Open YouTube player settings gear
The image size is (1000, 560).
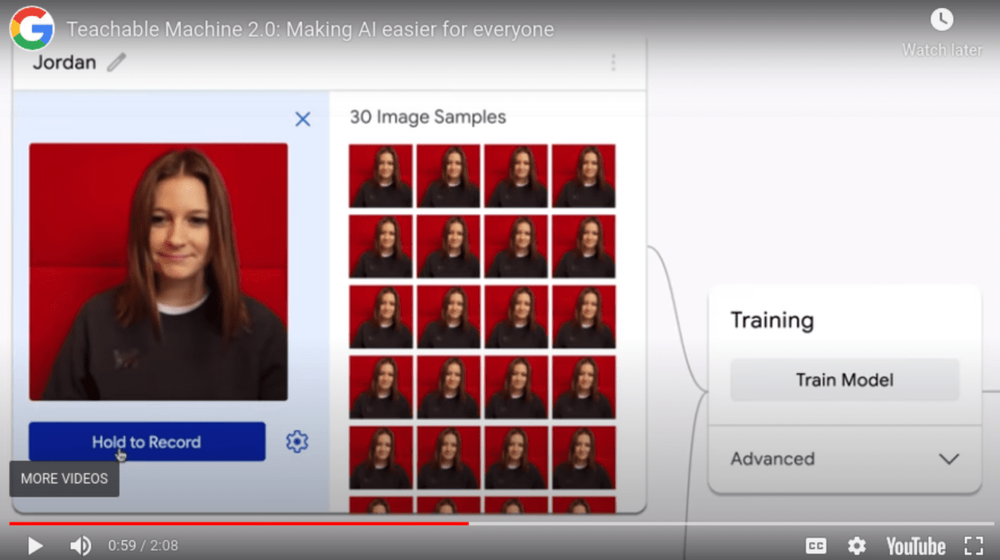point(857,546)
